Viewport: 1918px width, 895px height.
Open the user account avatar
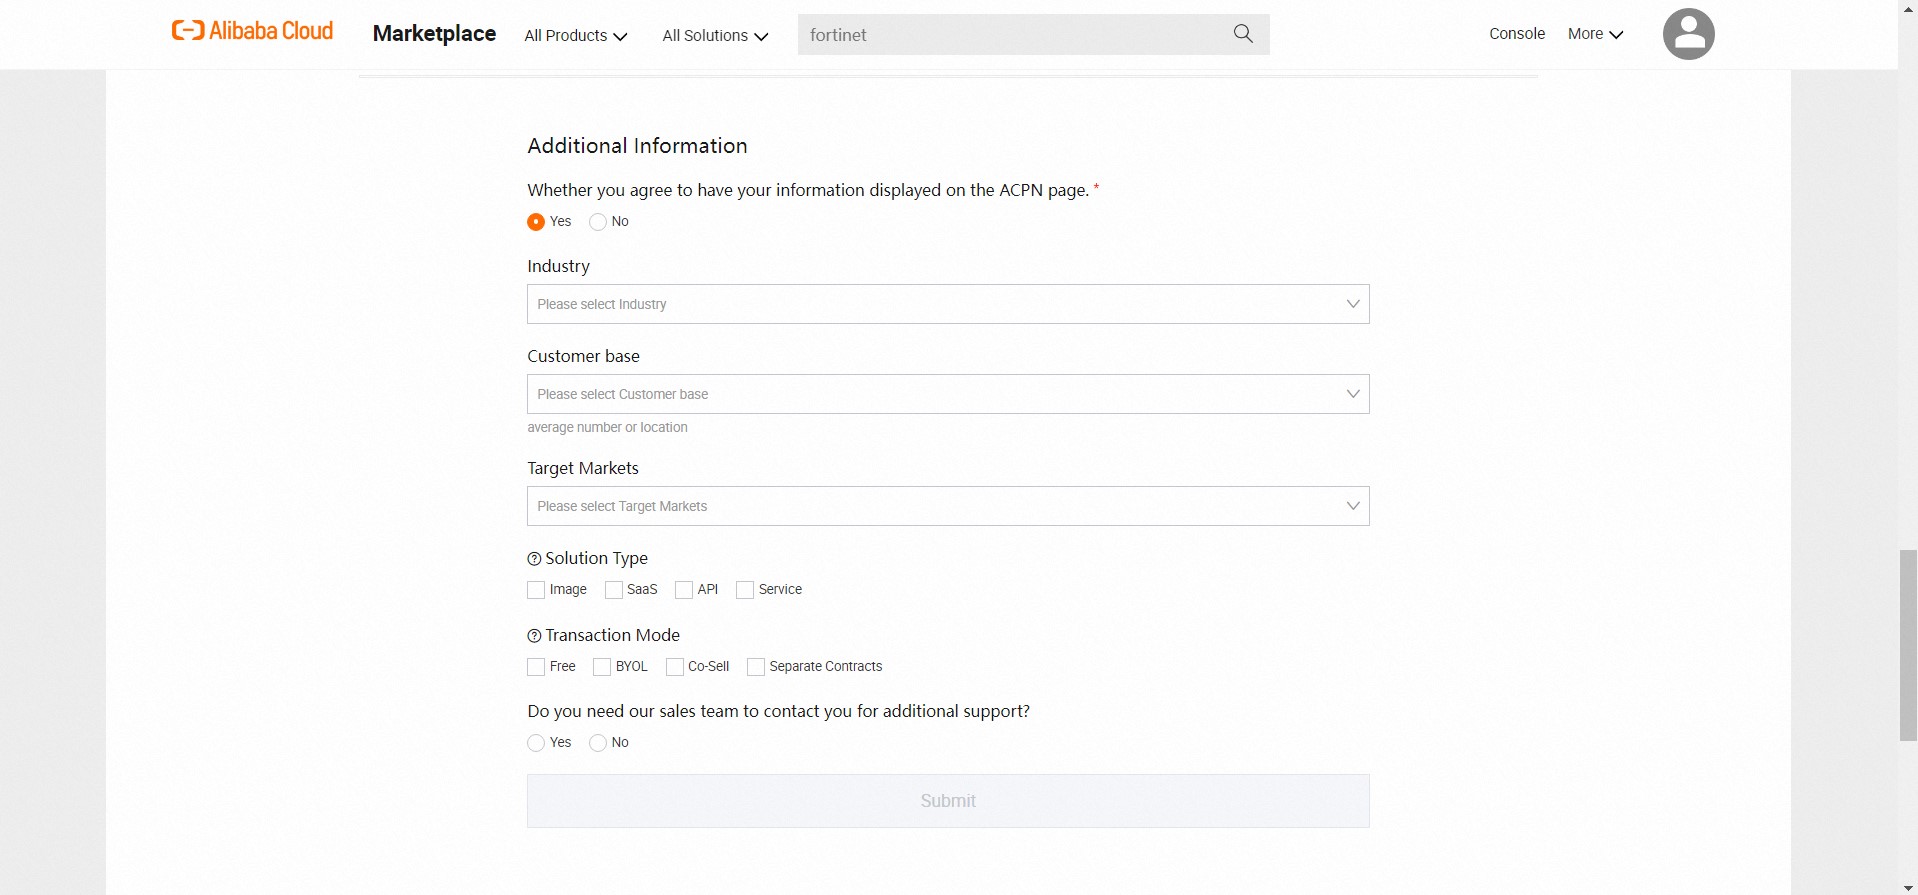pos(1688,34)
